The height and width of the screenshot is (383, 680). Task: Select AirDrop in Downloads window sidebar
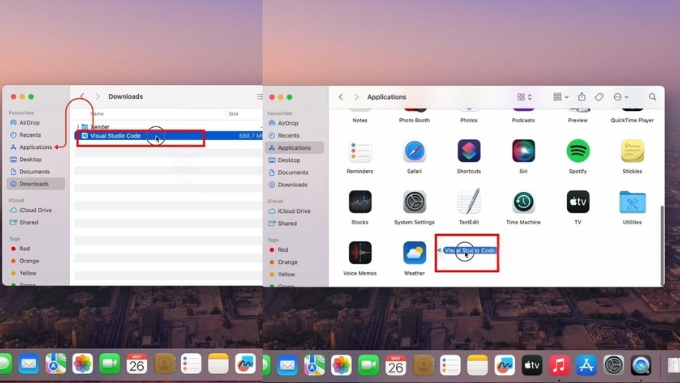(x=36, y=123)
